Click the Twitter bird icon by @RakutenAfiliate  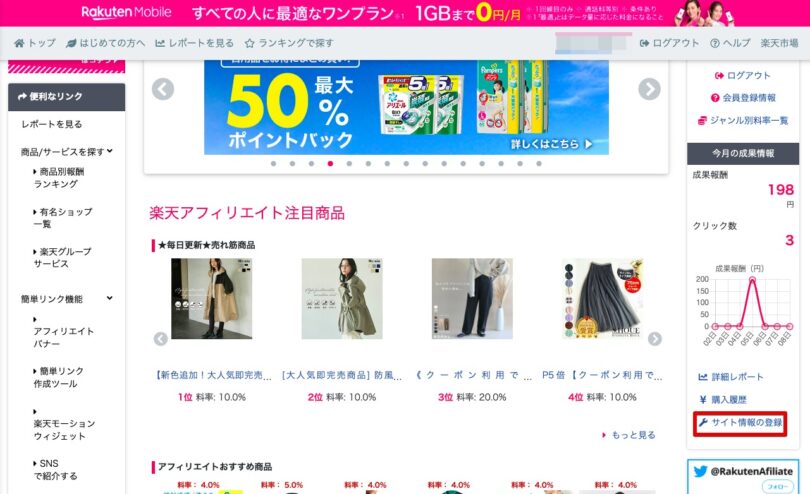[x=700, y=471]
